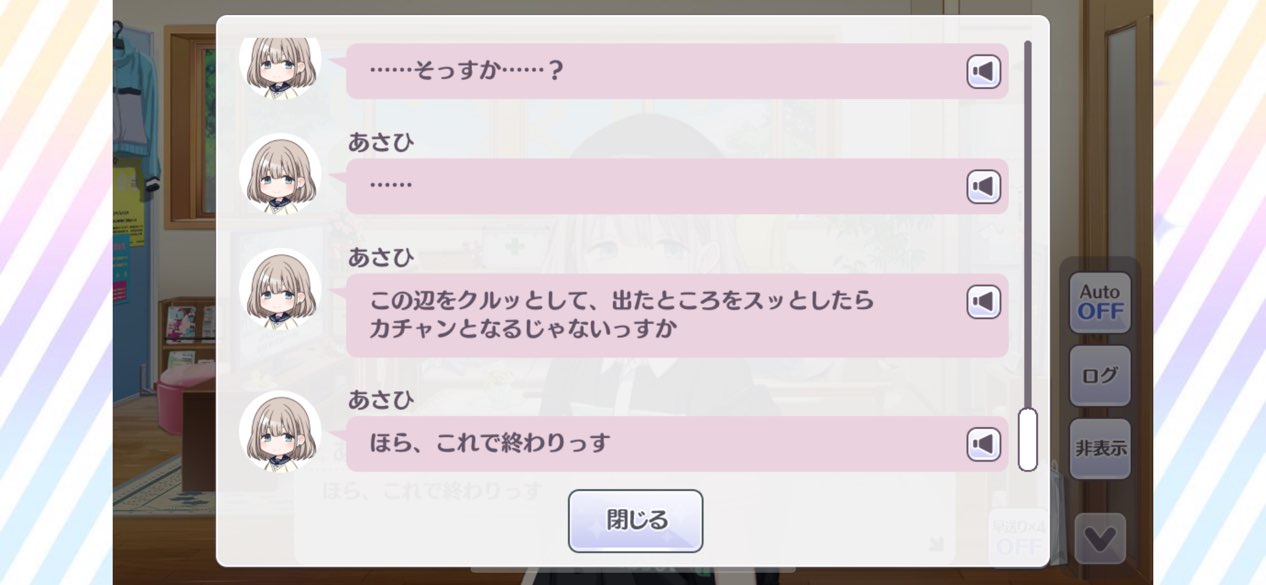Open the ログ backlog button
The width and height of the screenshot is (1266, 585).
tap(1100, 376)
